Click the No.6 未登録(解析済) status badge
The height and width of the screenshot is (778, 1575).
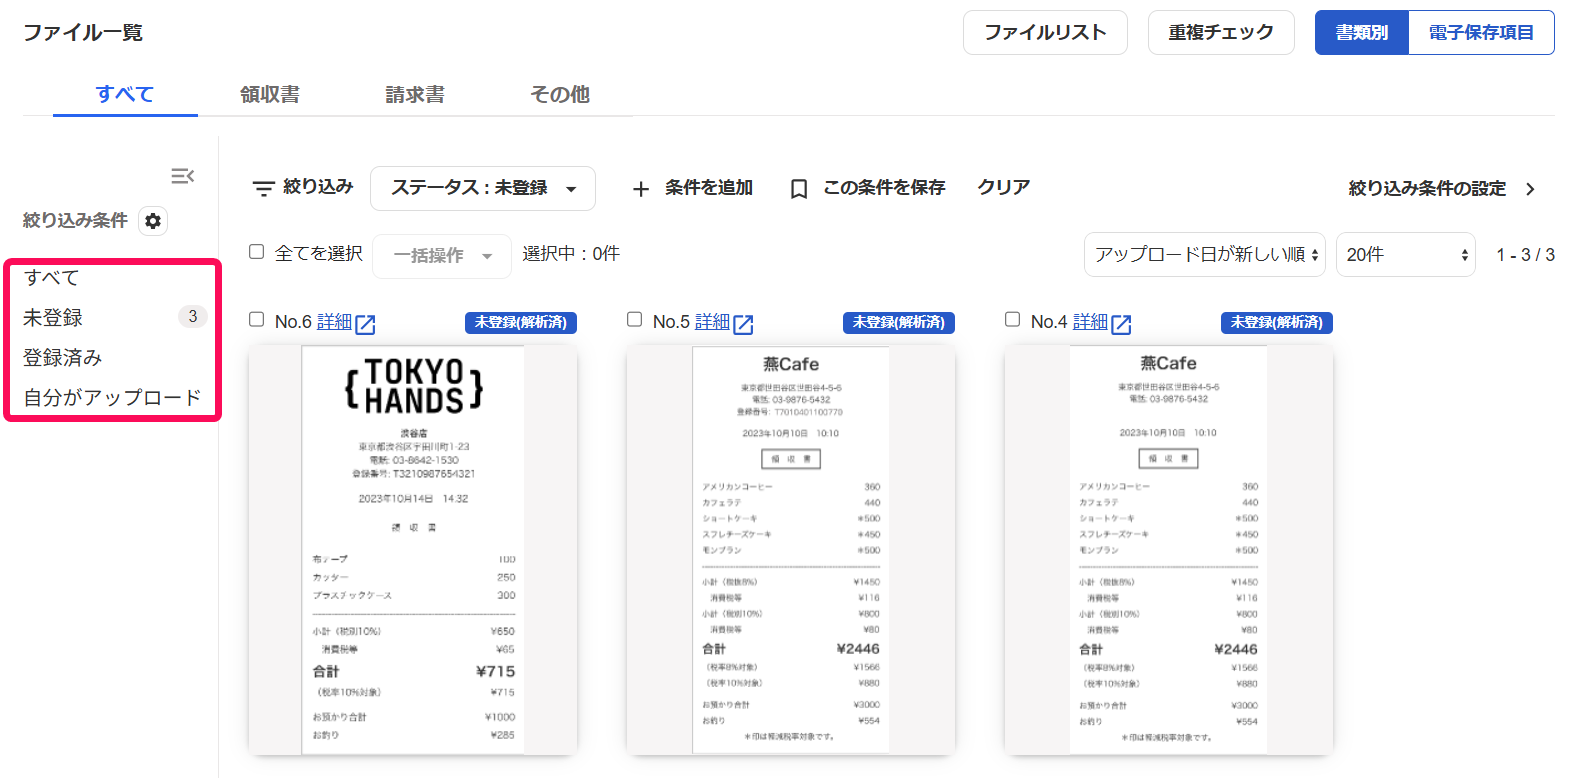[x=521, y=323]
